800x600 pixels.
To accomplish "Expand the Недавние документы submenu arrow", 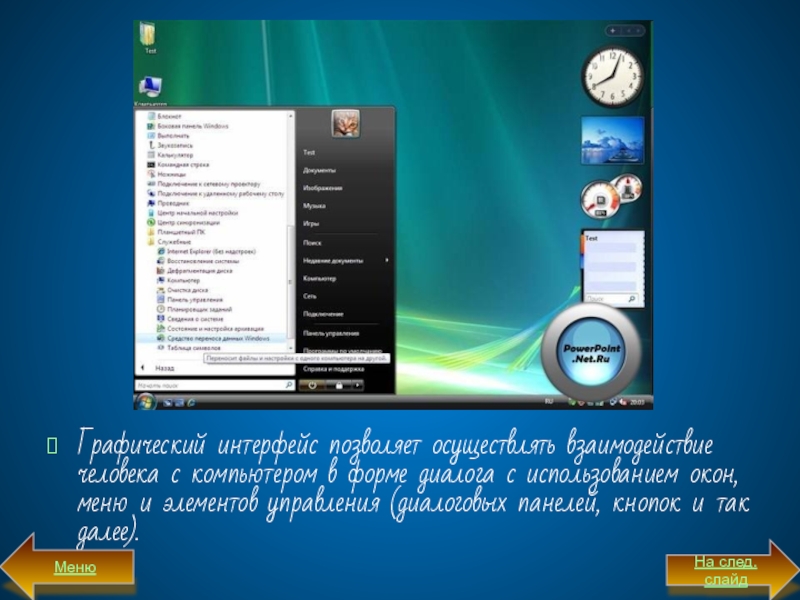I will coord(387,260).
